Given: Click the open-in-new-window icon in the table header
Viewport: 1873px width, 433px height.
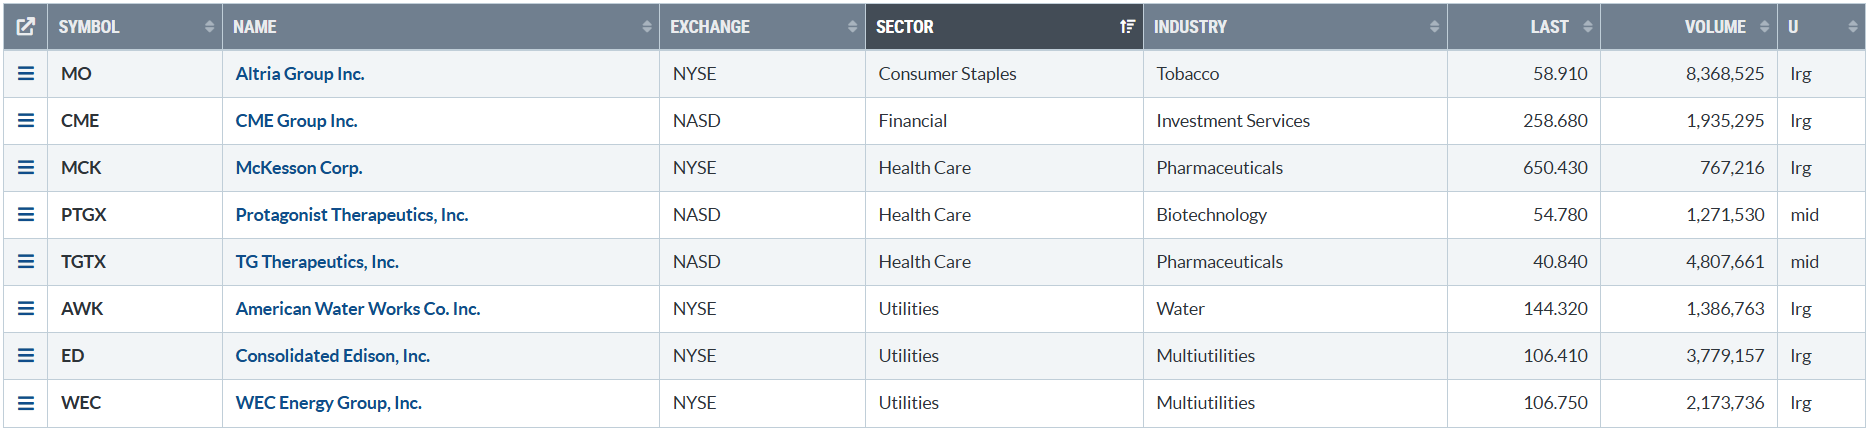Looking at the screenshot, I should point(26,27).
